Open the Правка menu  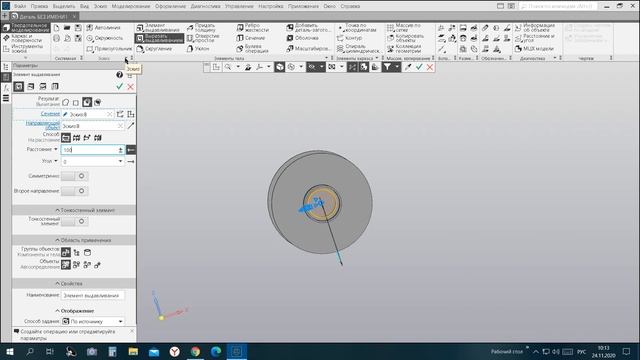click(39, 6)
